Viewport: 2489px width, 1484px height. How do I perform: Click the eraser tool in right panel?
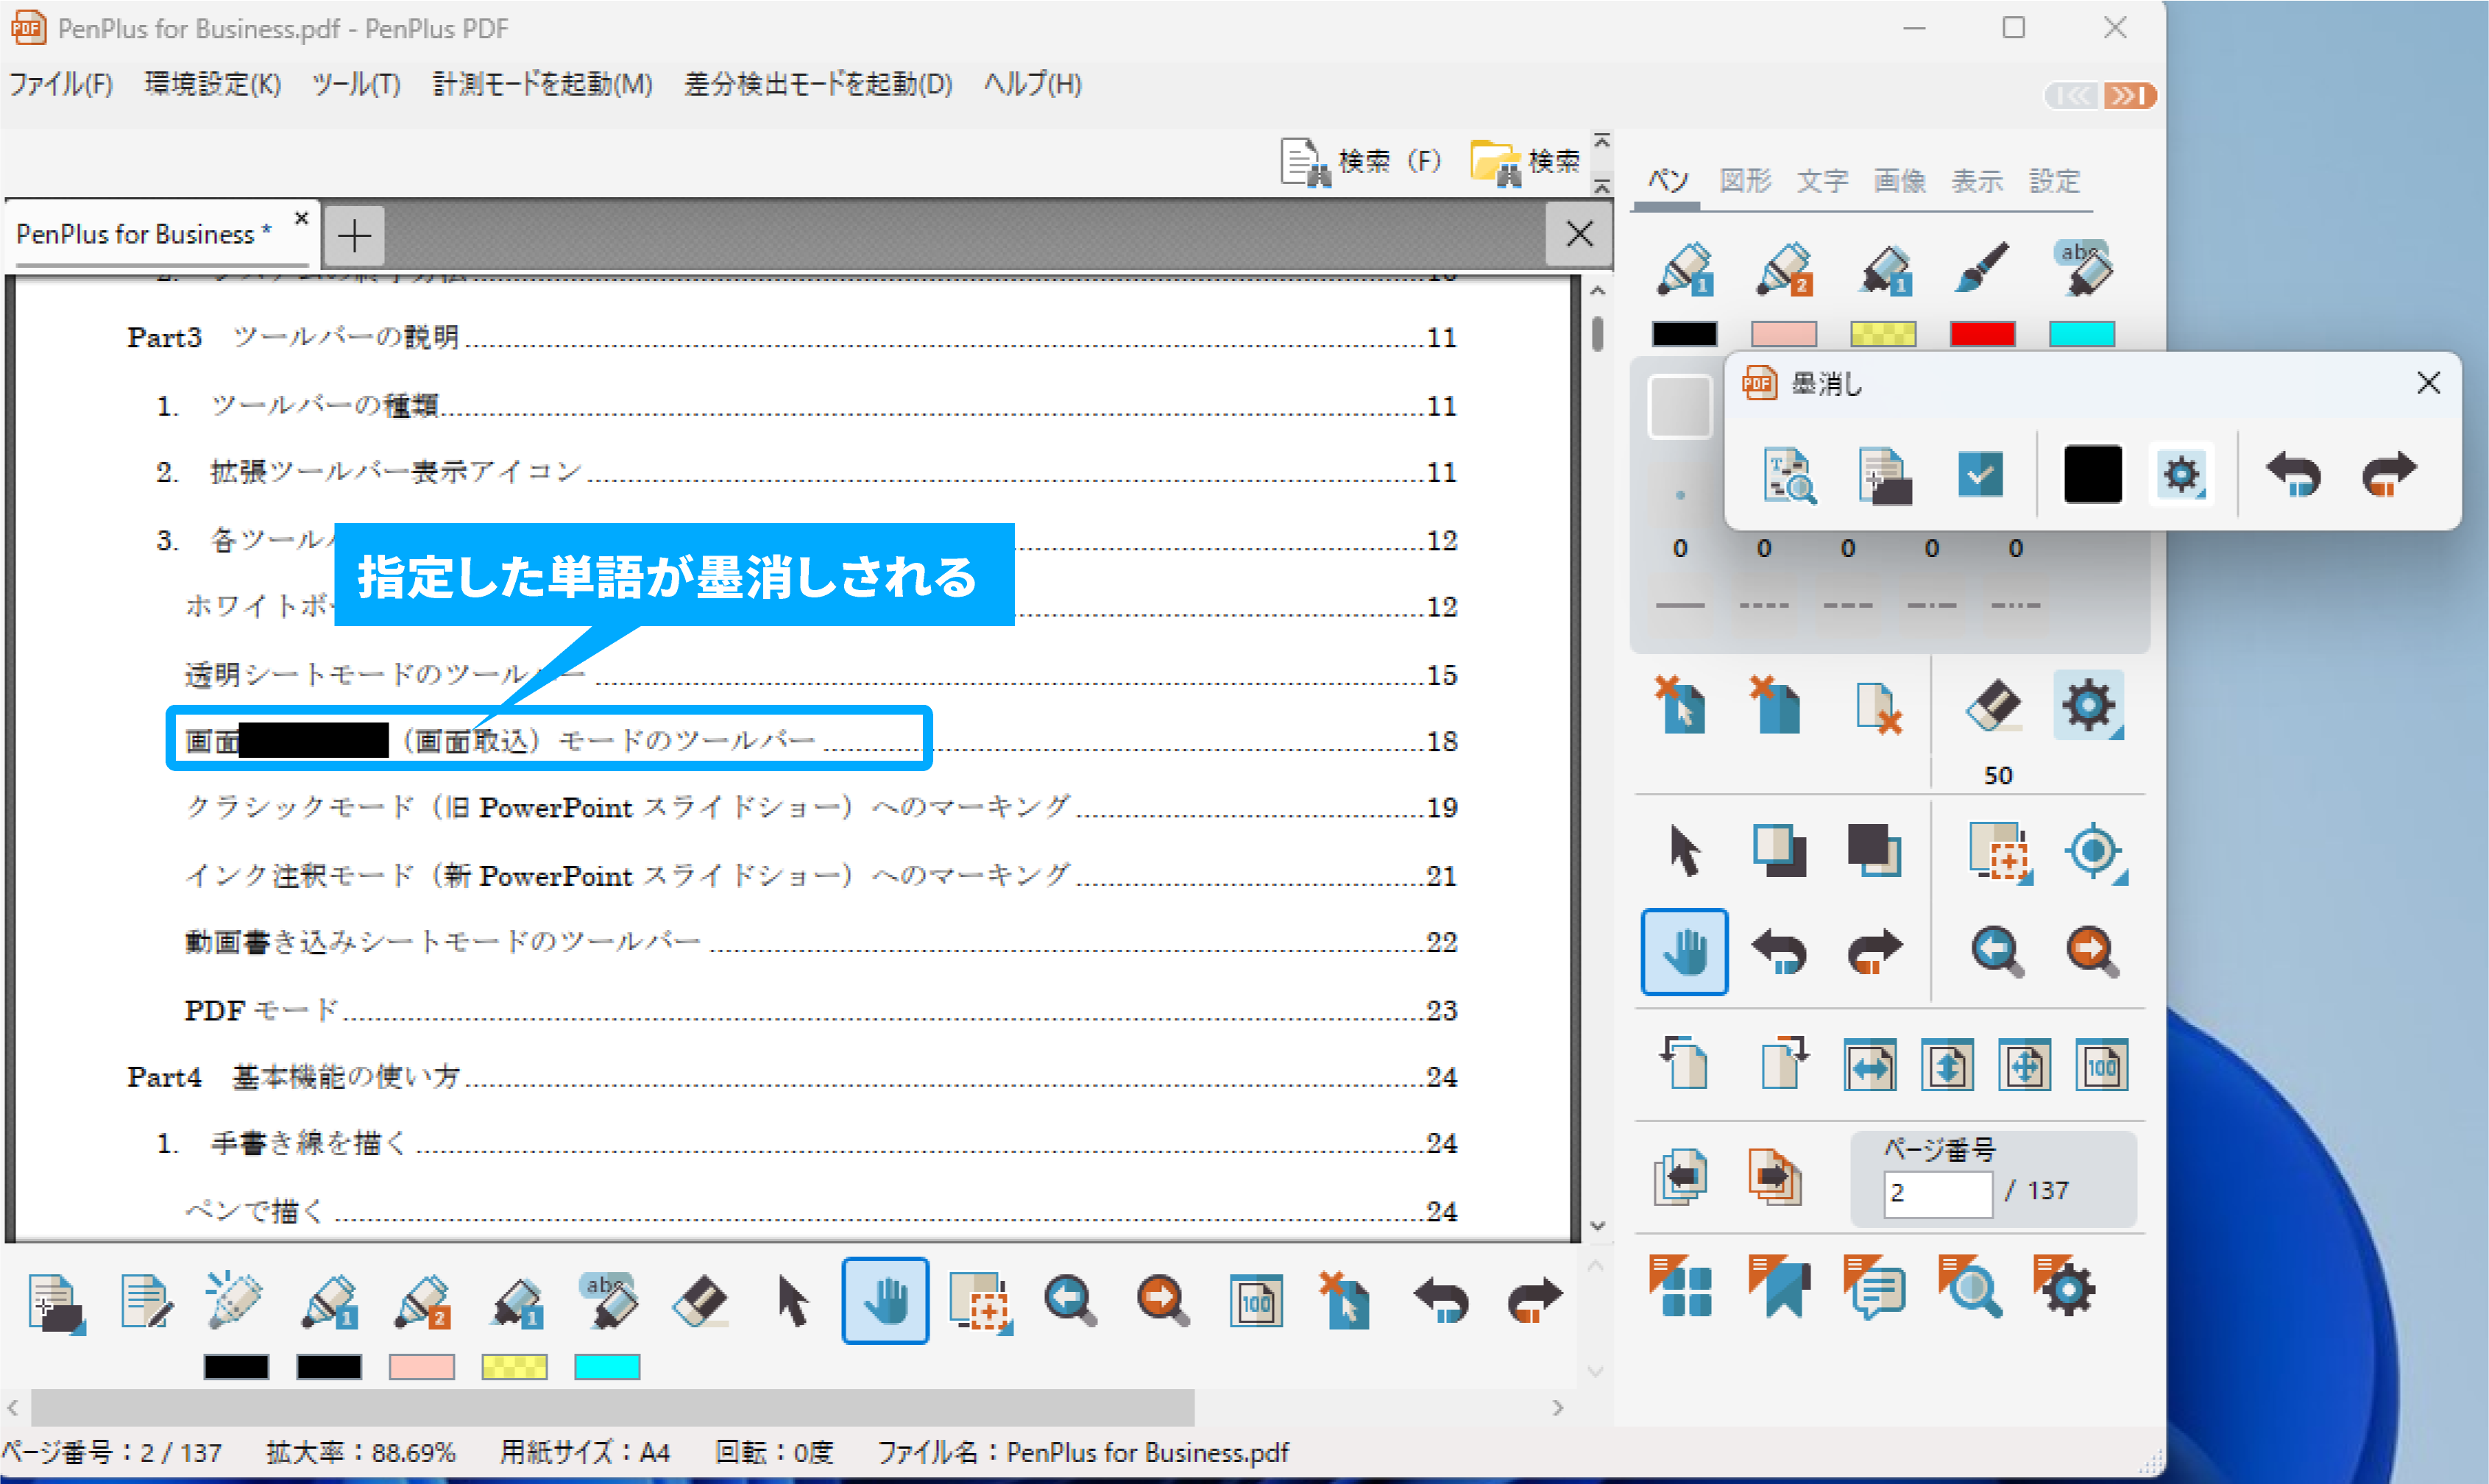1993,708
